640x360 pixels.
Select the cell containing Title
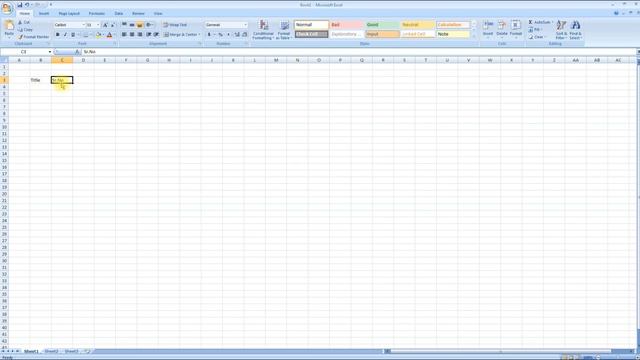coord(40,80)
